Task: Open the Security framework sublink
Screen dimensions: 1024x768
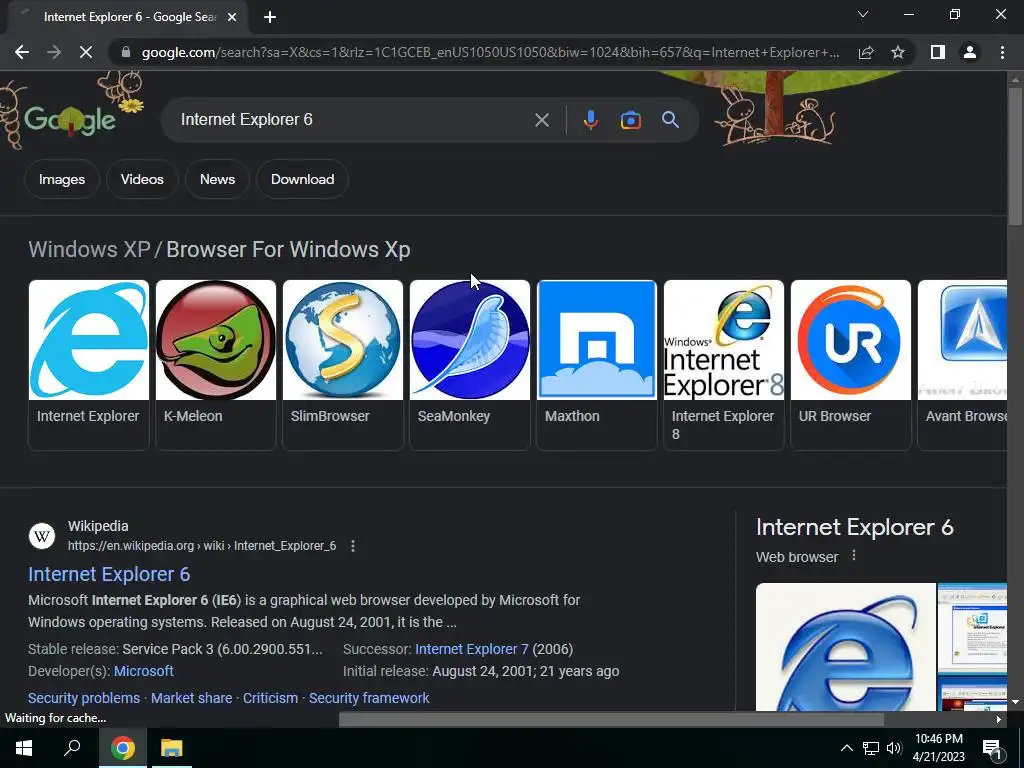Action: pyautogui.click(x=369, y=698)
